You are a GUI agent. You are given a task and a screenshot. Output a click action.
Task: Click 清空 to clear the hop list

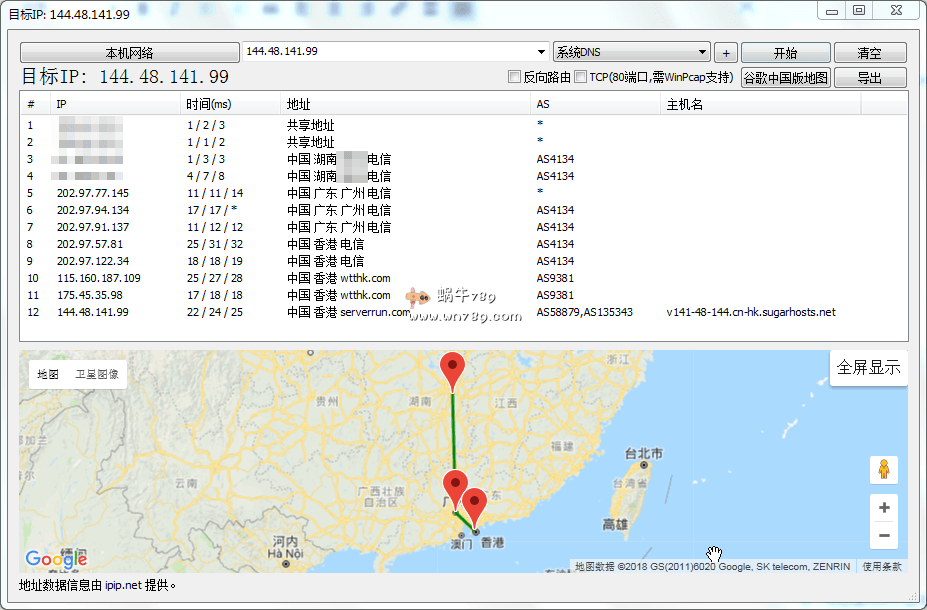click(871, 52)
